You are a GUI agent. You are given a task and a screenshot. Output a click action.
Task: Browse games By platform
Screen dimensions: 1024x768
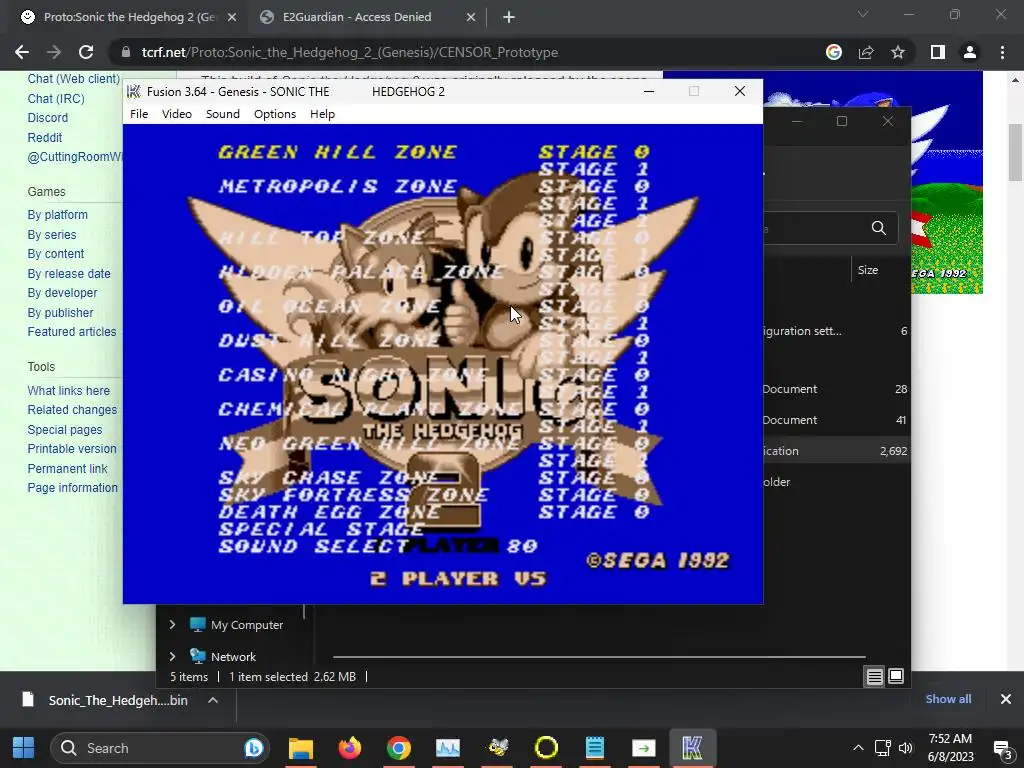pos(57,215)
